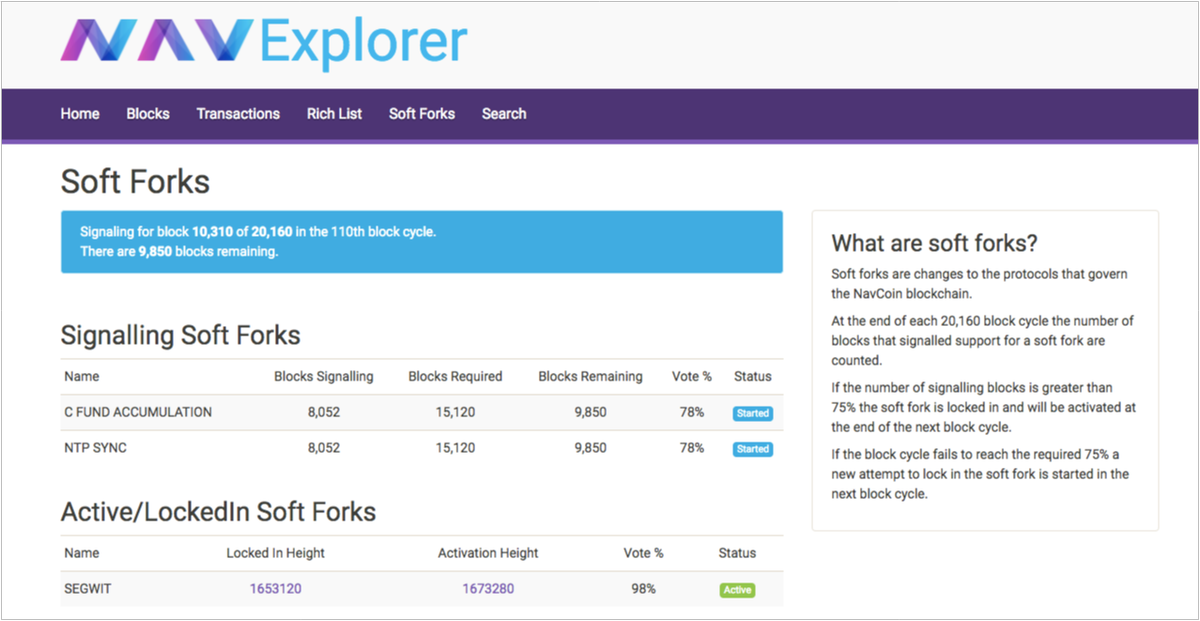Click 8,052 blocks signalling in NTP SYNC row
The image size is (1200, 621).
[x=324, y=448]
